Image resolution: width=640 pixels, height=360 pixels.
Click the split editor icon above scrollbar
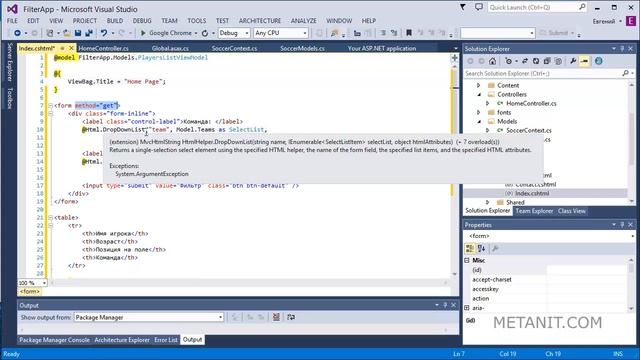[x=454, y=58]
